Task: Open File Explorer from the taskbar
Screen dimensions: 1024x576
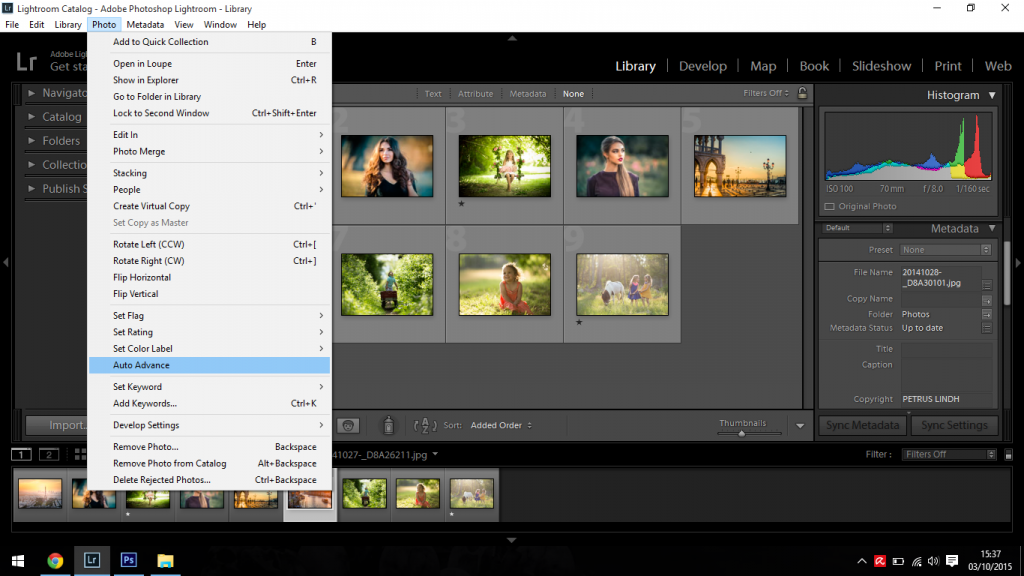Action: [x=165, y=560]
